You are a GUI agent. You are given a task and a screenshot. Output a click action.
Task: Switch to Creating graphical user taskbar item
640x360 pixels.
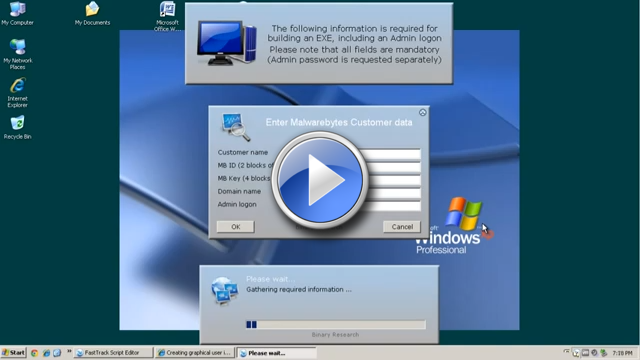[x=195, y=353]
